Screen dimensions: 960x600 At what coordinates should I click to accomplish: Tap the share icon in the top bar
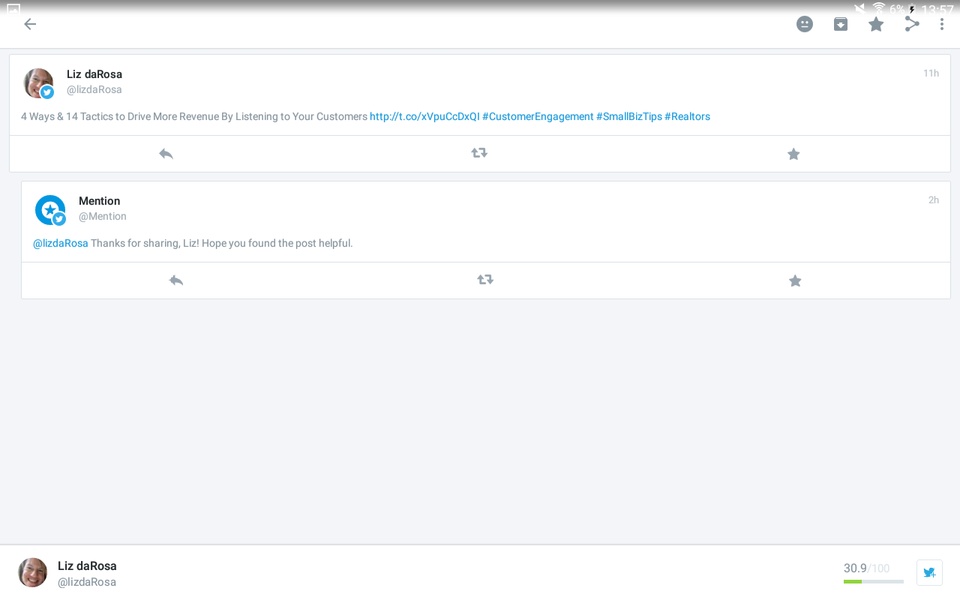[x=912, y=24]
